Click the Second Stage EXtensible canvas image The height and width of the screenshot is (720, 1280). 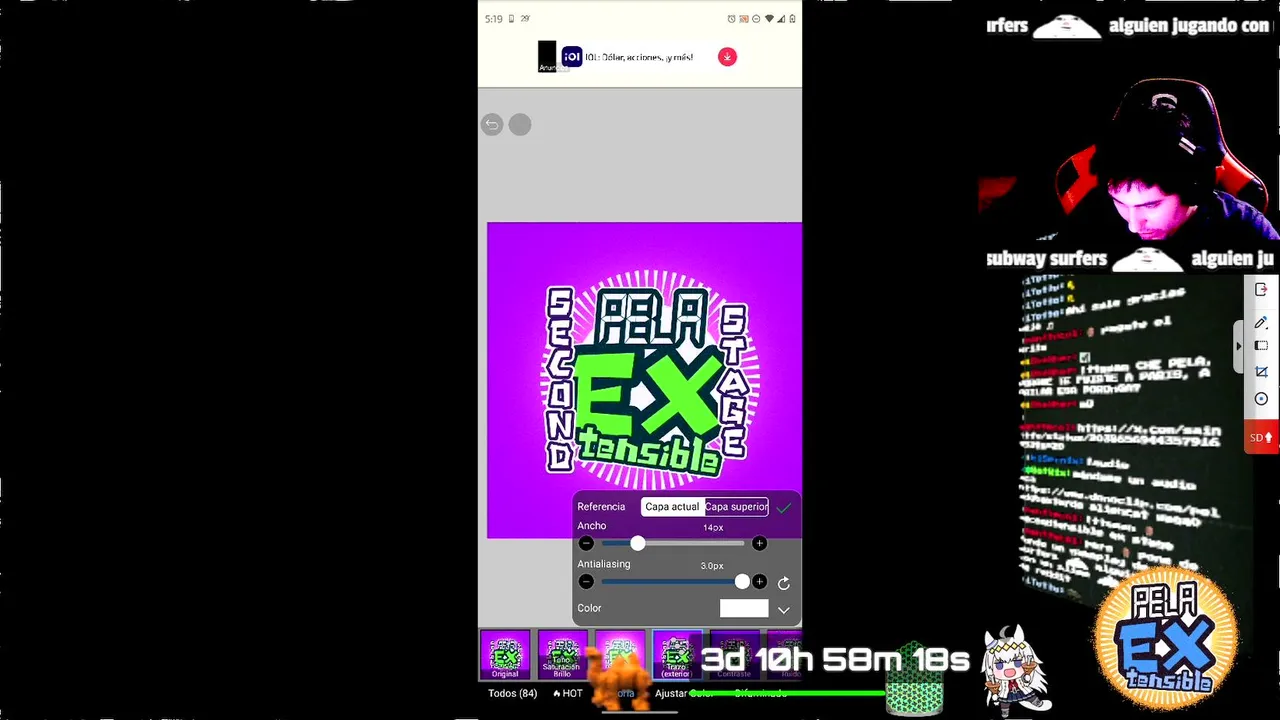pyautogui.click(x=644, y=380)
